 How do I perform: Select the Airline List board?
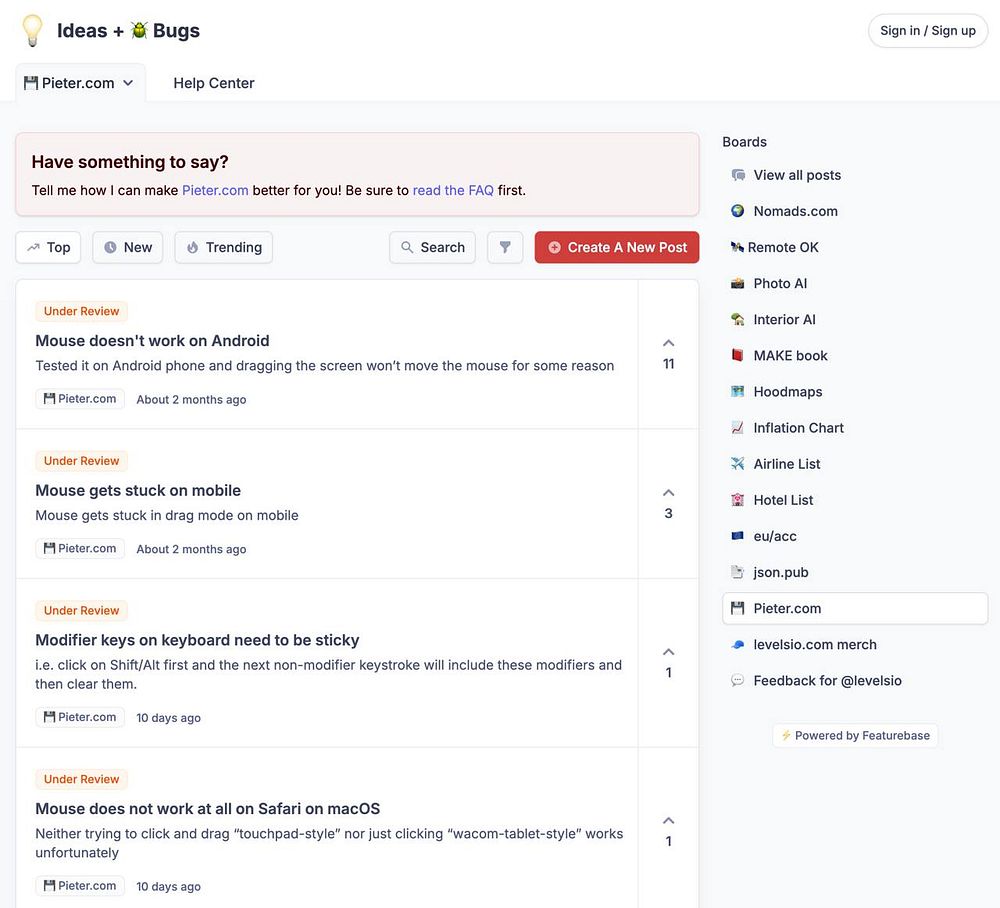[787, 464]
